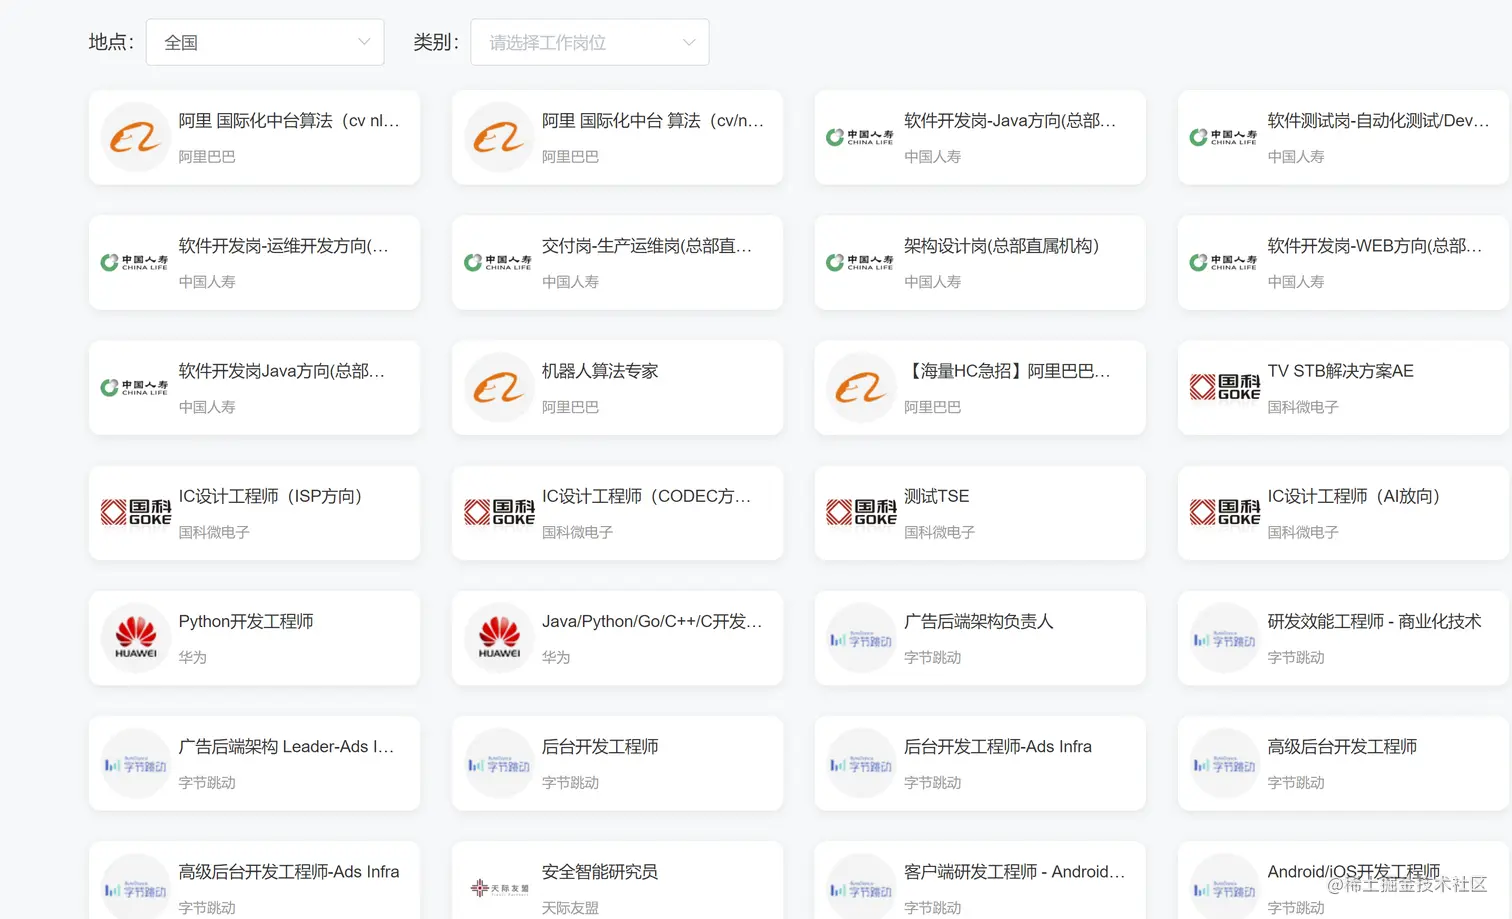Click GOKE logo beside IC设计工程师 (CODEC方…
The width and height of the screenshot is (1512, 919).
click(x=499, y=512)
